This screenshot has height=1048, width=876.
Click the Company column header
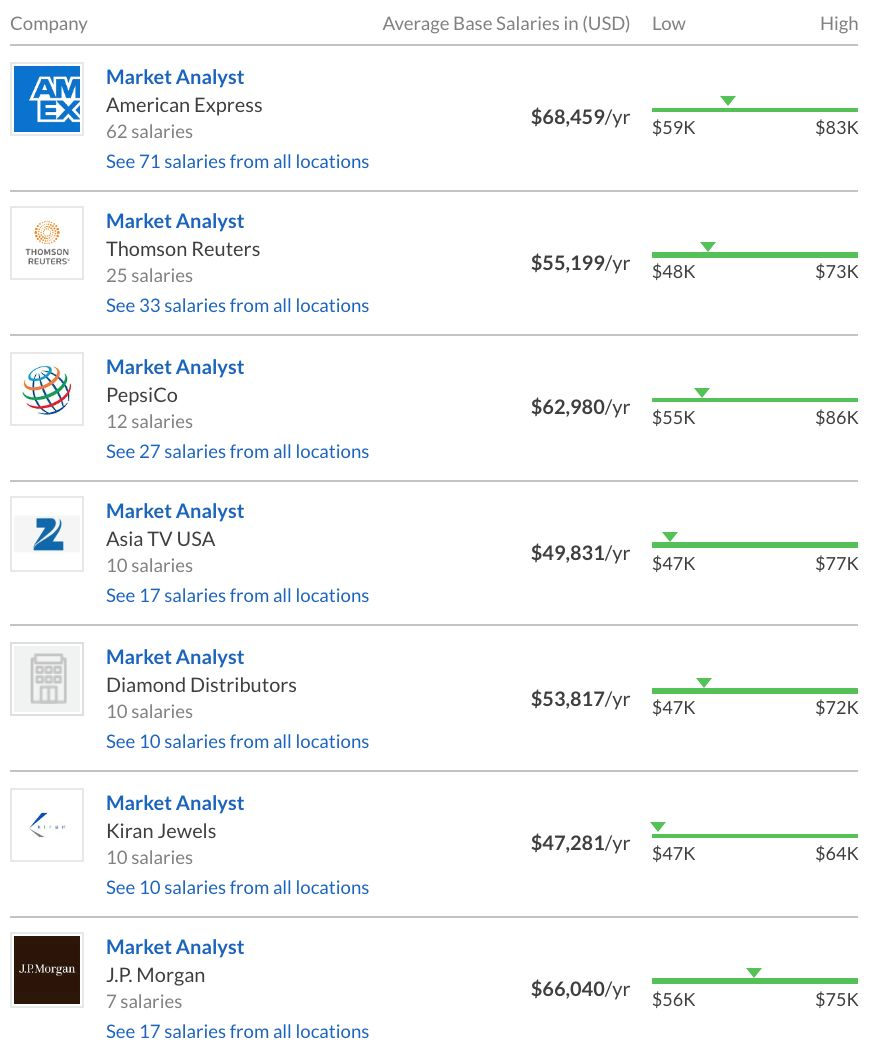(49, 23)
